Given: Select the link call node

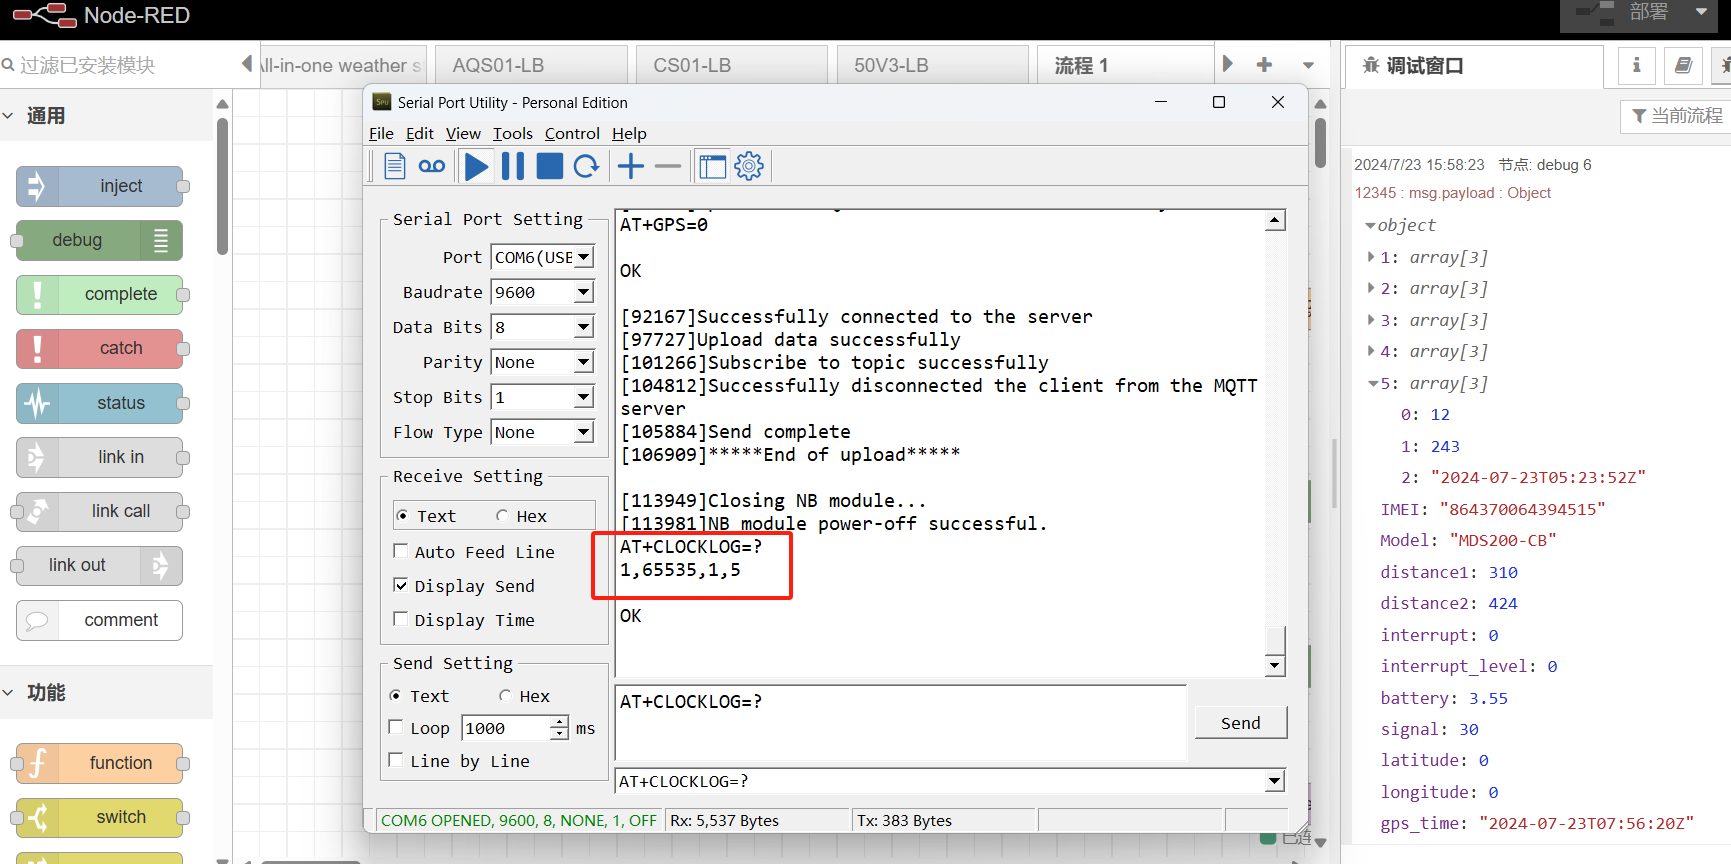Looking at the screenshot, I should (x=99, y=511).
